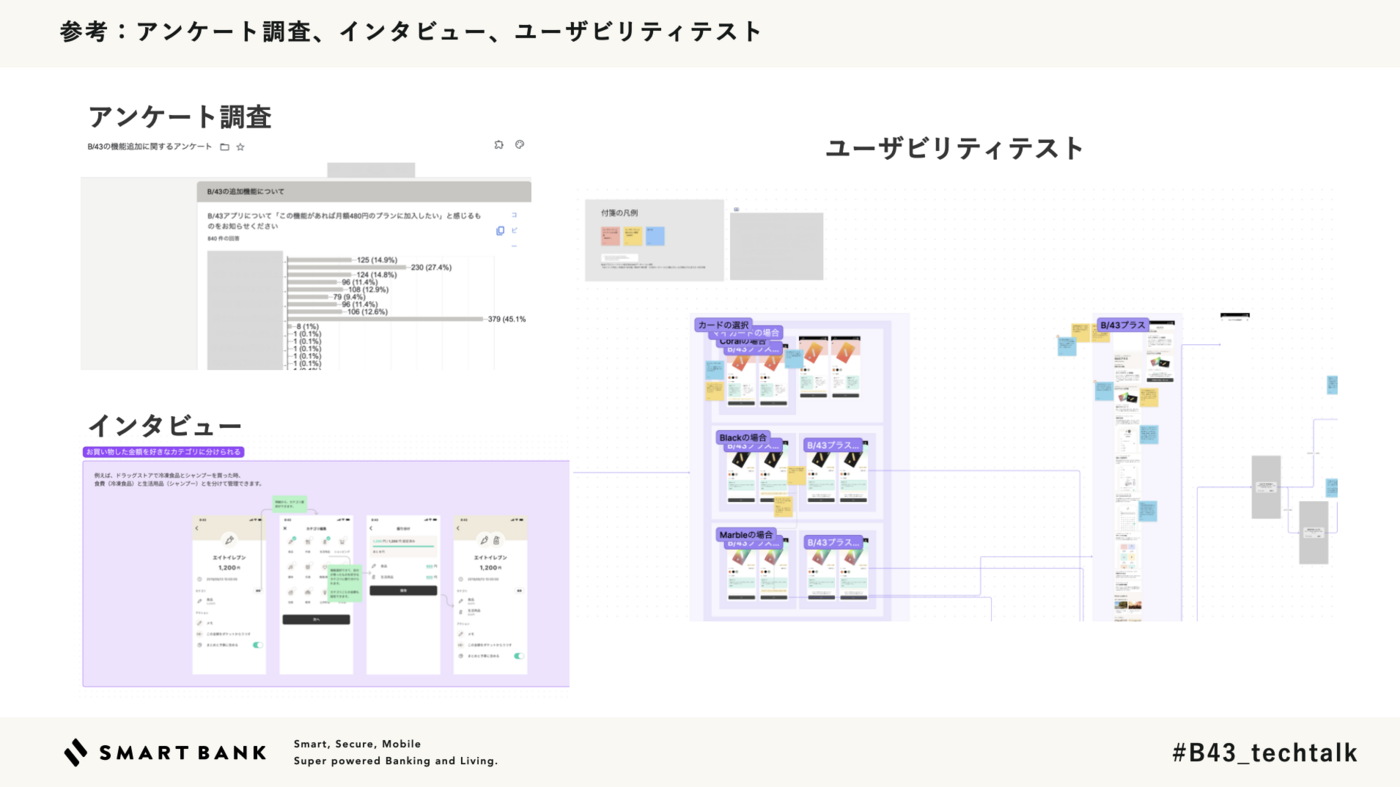Select the カードの選択 frame label
The image size is (1400, 787).
click(x=723, y=325)
